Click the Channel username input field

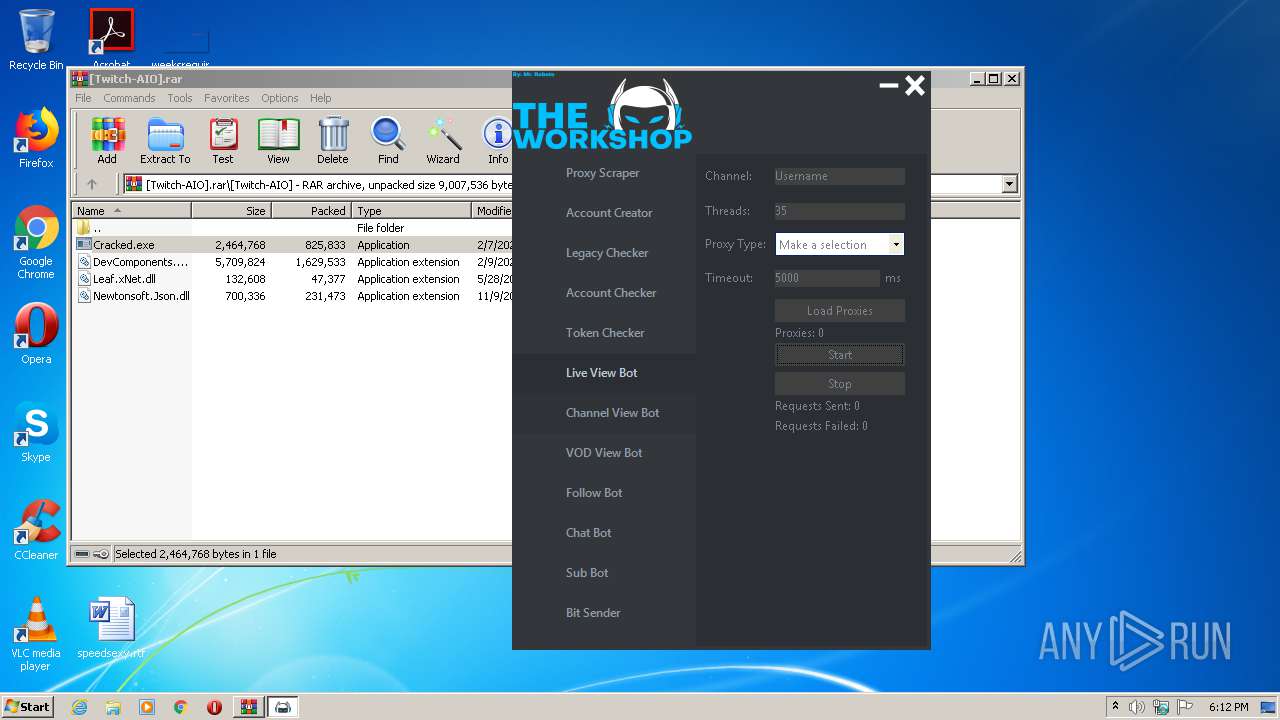[840, 176]
